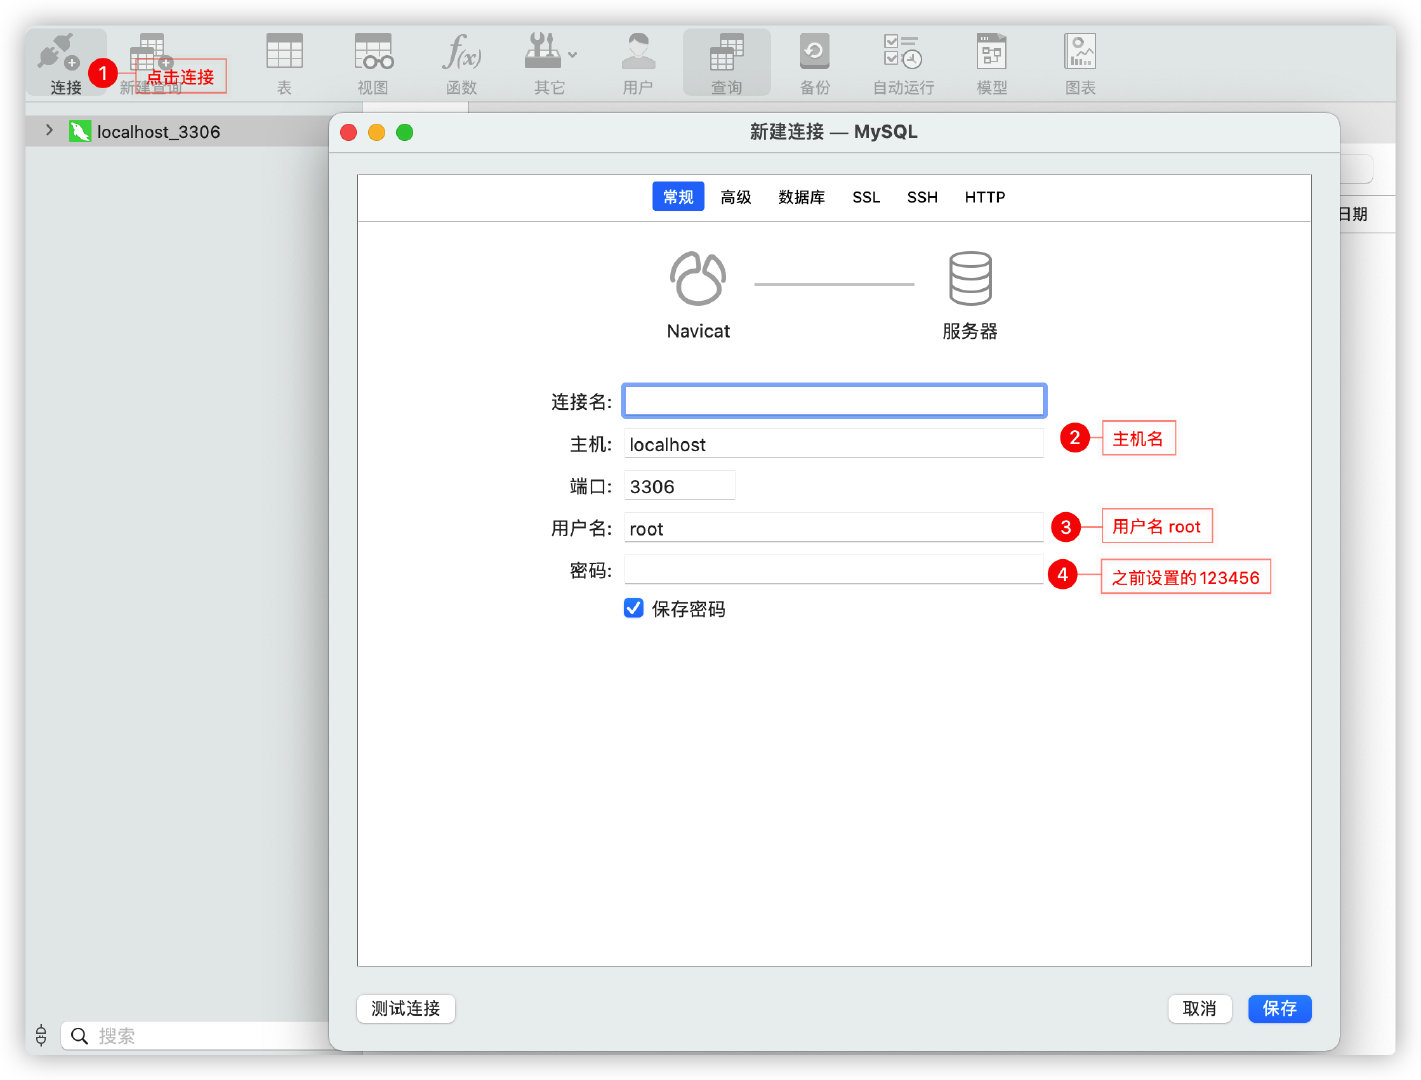Click the empty Password (密码) field
The width and height of the screenshot is (1421, 1080).
coord(834,570)
